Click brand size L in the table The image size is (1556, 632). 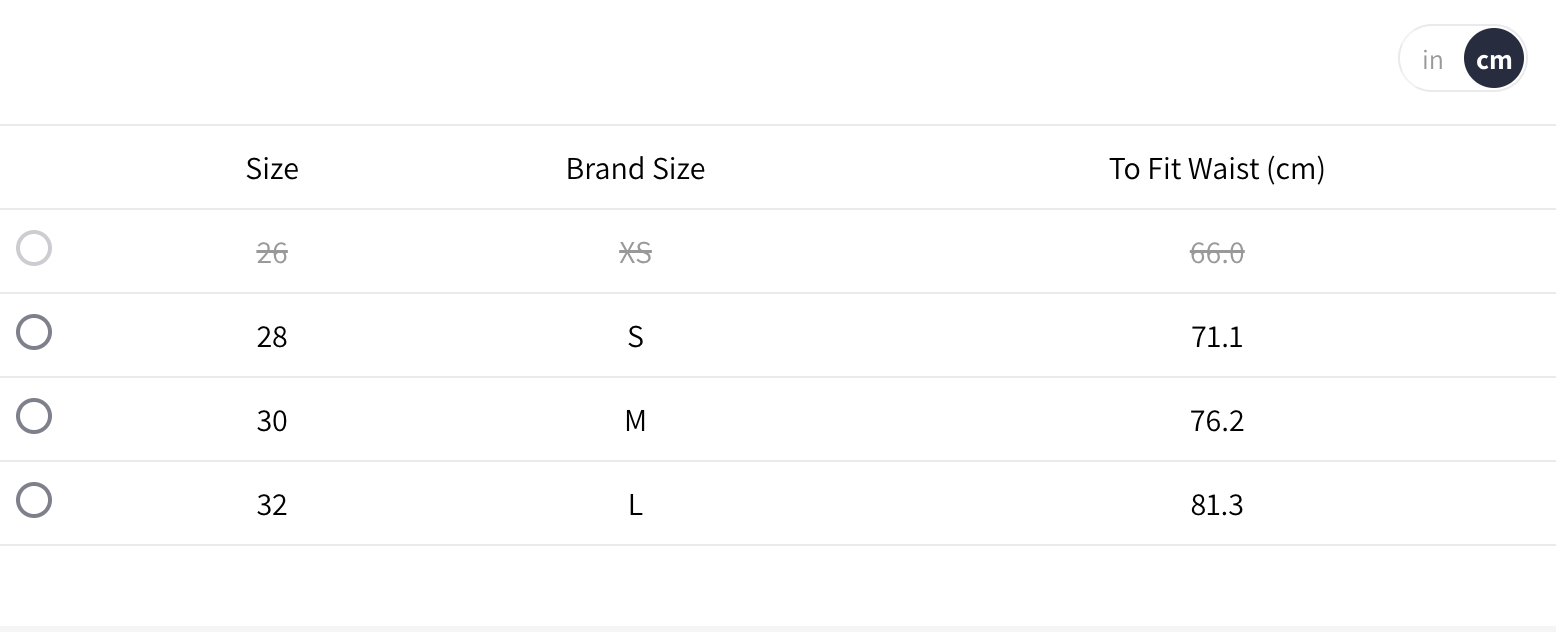[x=635, y=505]
